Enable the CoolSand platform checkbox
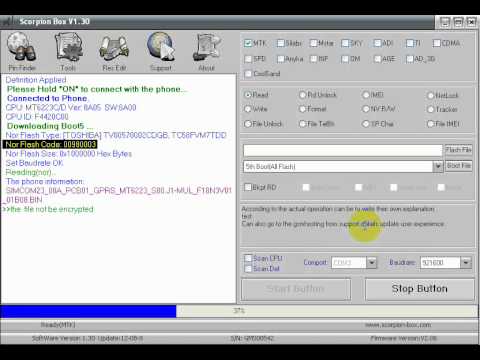 point(248,74)
